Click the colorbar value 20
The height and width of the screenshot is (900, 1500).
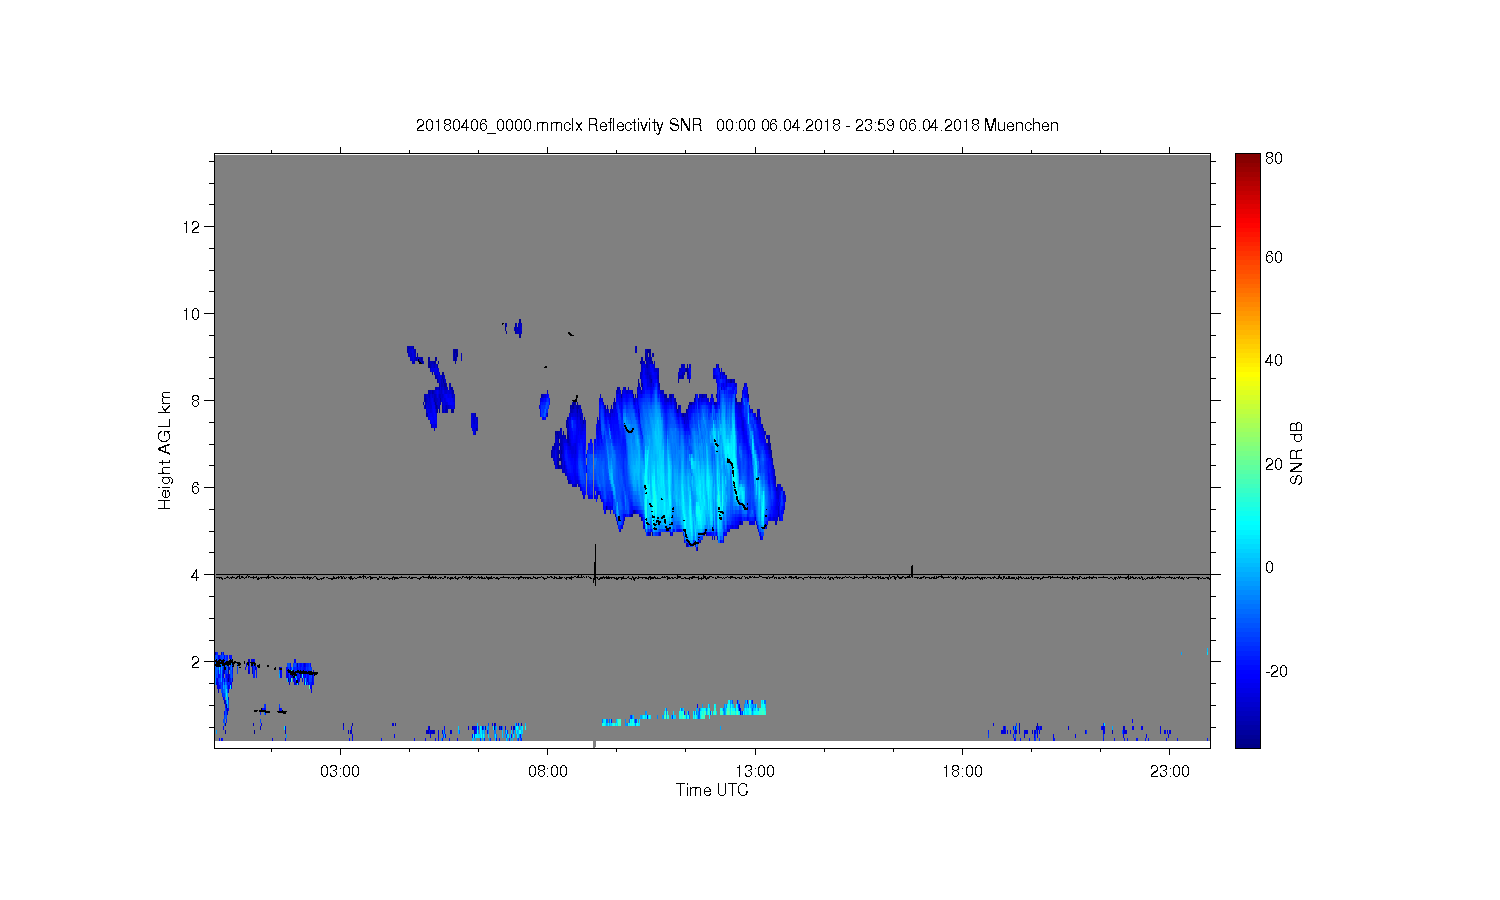pyautogui.click(x=1274, y=464)
